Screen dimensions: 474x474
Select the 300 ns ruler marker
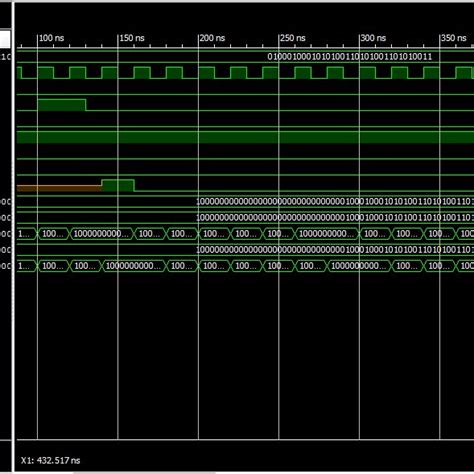(373, 38)
